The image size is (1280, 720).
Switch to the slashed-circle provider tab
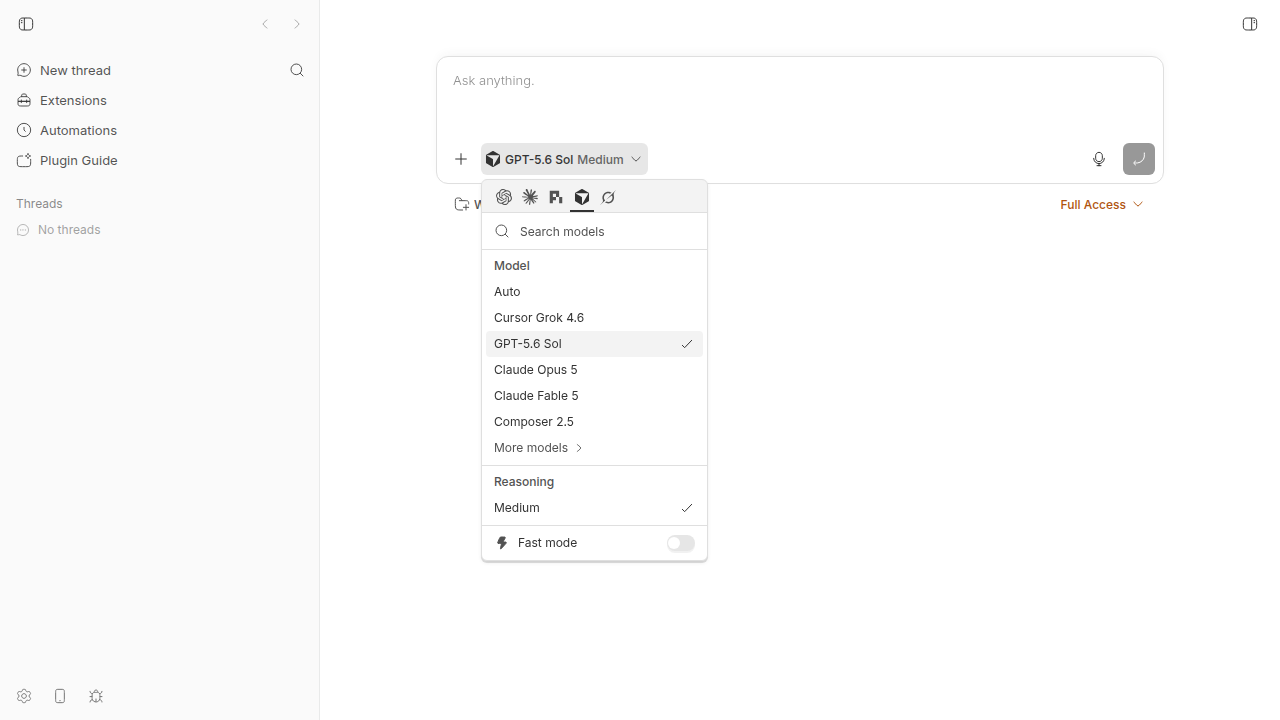(608, 197)
